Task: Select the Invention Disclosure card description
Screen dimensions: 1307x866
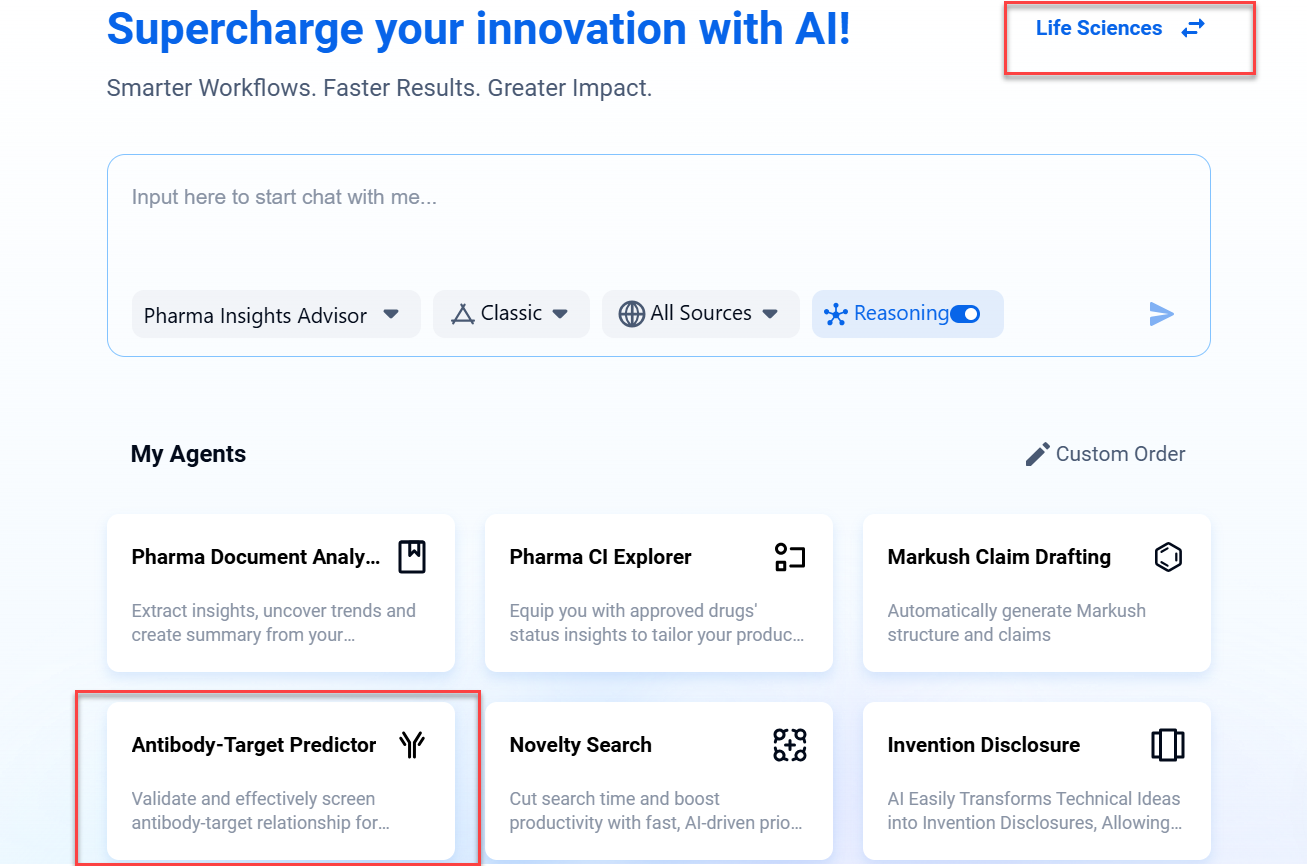Action: click(1033, 811)
